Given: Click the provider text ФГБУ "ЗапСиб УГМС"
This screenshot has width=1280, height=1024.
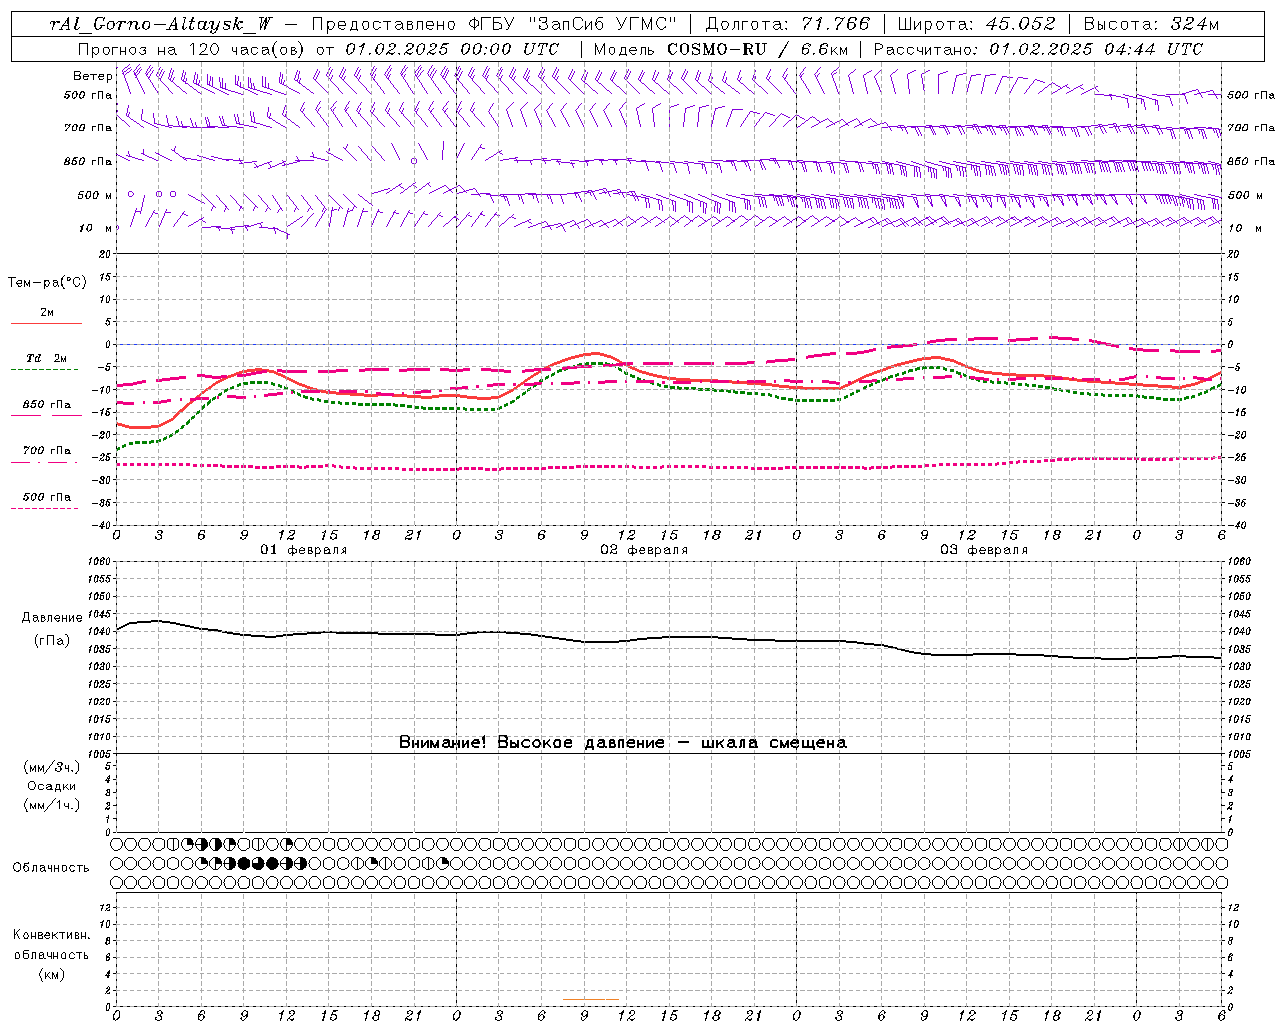Looking at the screenshot, I should point(571,24).
